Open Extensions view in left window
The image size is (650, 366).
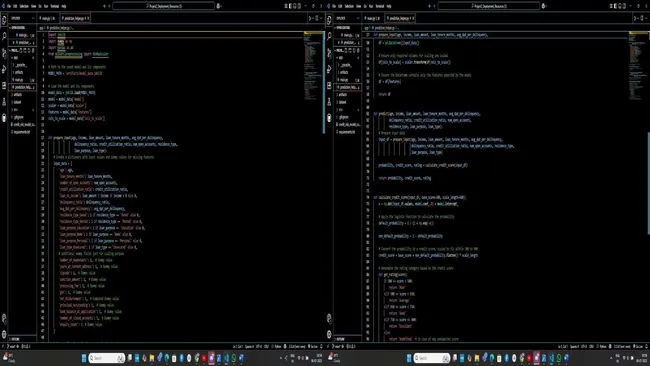pyautogui.click(x=4, y=85)
